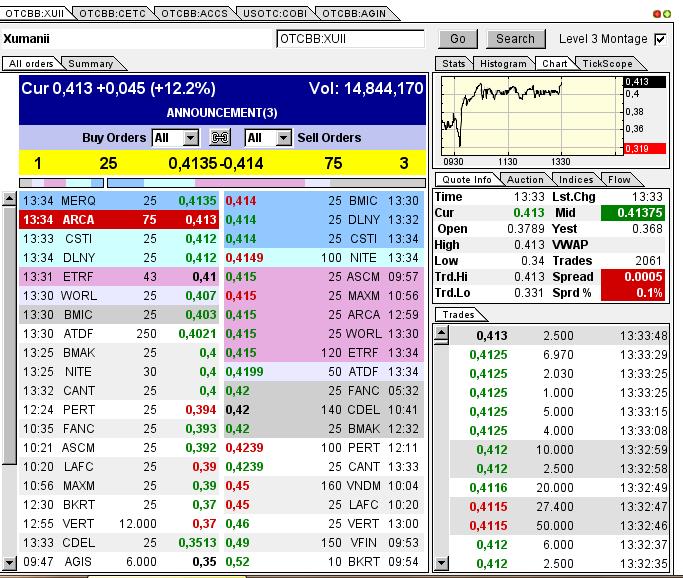This screenshot has height=578, width=683.
Task: Click the order book vertical scrollbar thumb
Action: coord(9,335)
